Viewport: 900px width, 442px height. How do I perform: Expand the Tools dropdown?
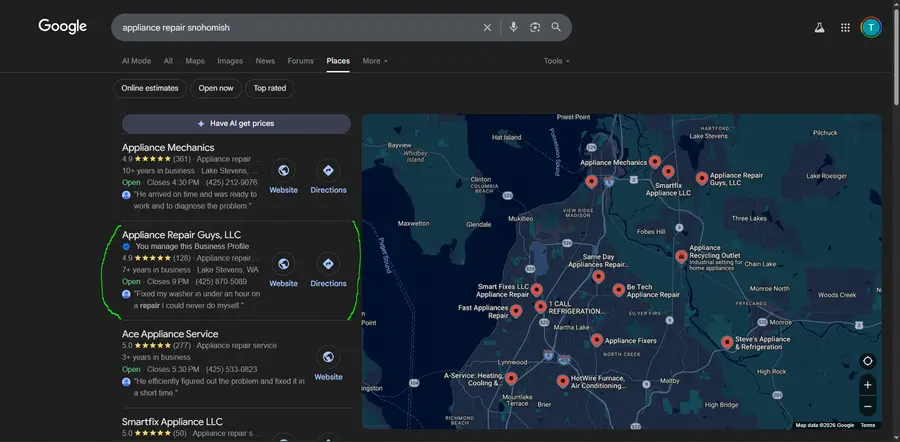[x=557, y=61]
